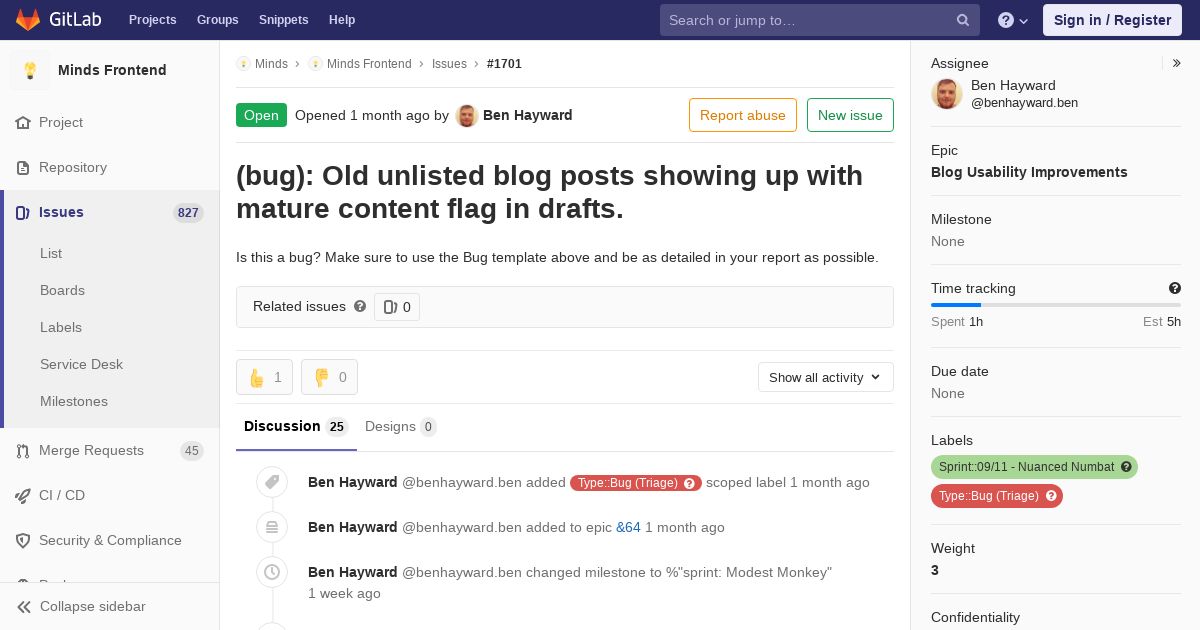
Task: Open epic link &64
Action: 628,527
